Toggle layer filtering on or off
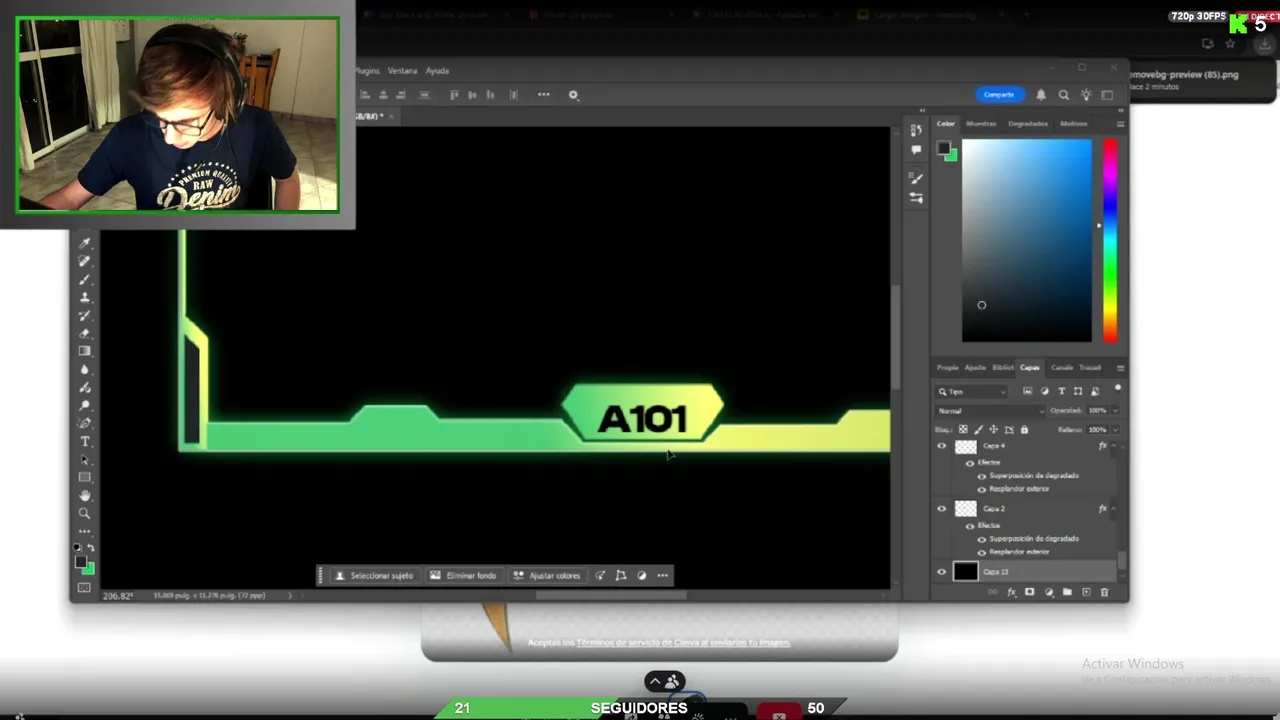Screen dimensions: 1280x720 pos(1118,388)
